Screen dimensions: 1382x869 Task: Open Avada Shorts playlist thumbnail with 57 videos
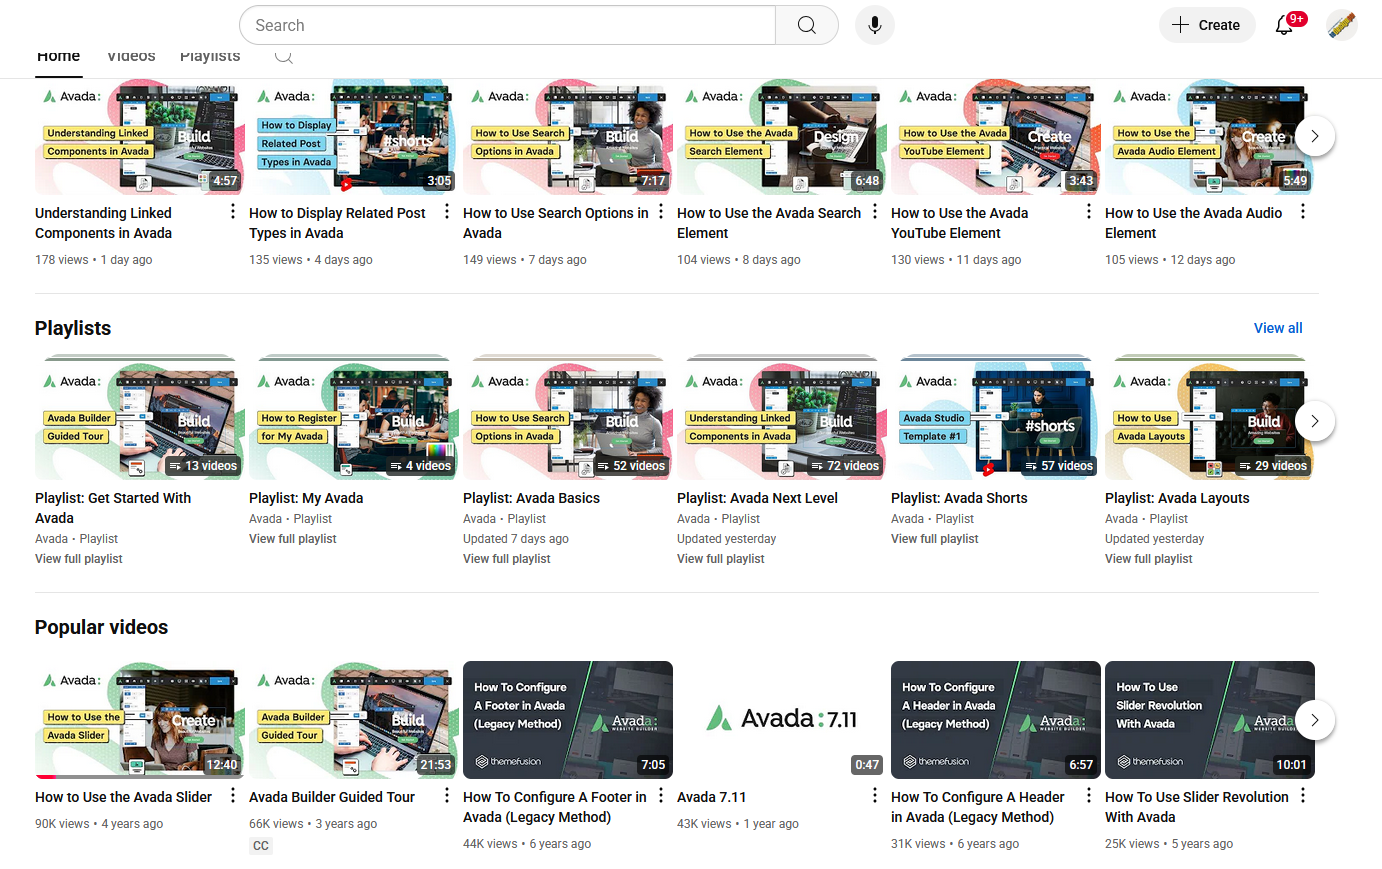(996, 420)
